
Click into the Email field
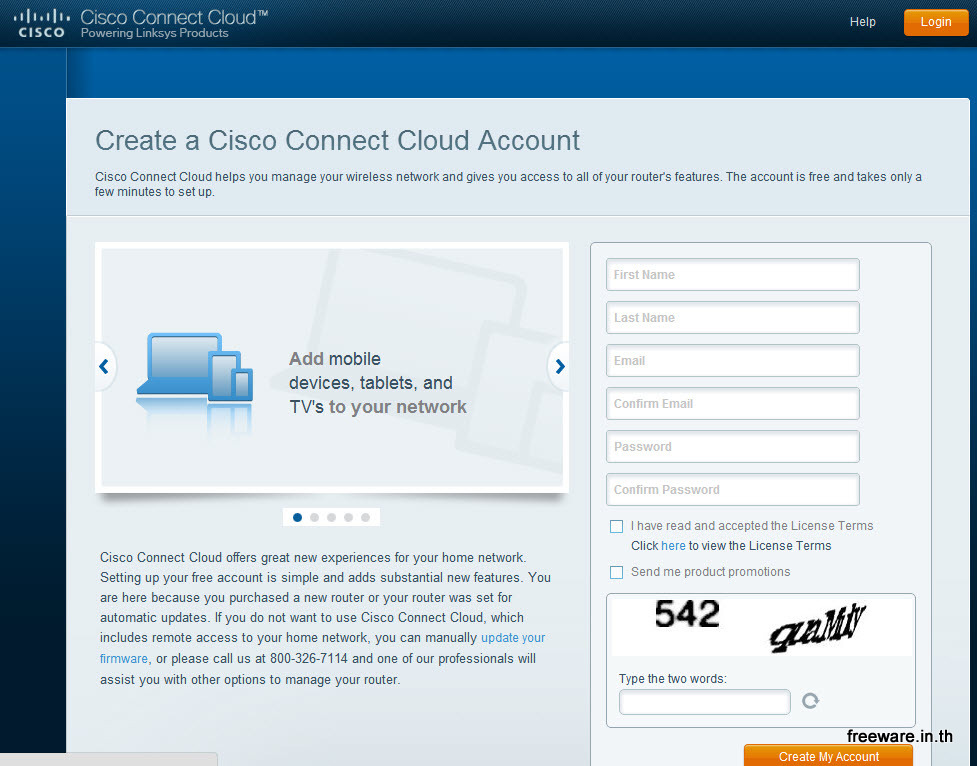733,361
